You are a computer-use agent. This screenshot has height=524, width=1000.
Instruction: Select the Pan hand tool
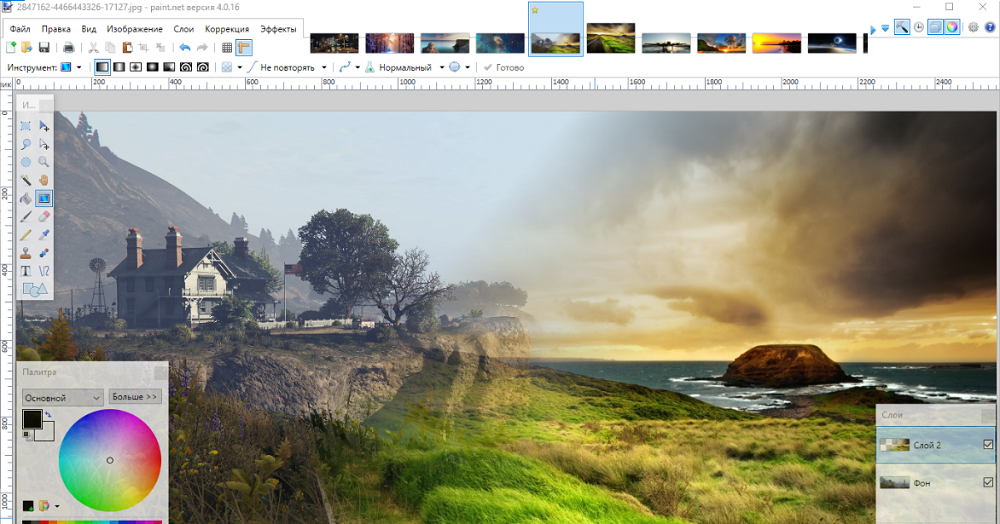(43, 180)
